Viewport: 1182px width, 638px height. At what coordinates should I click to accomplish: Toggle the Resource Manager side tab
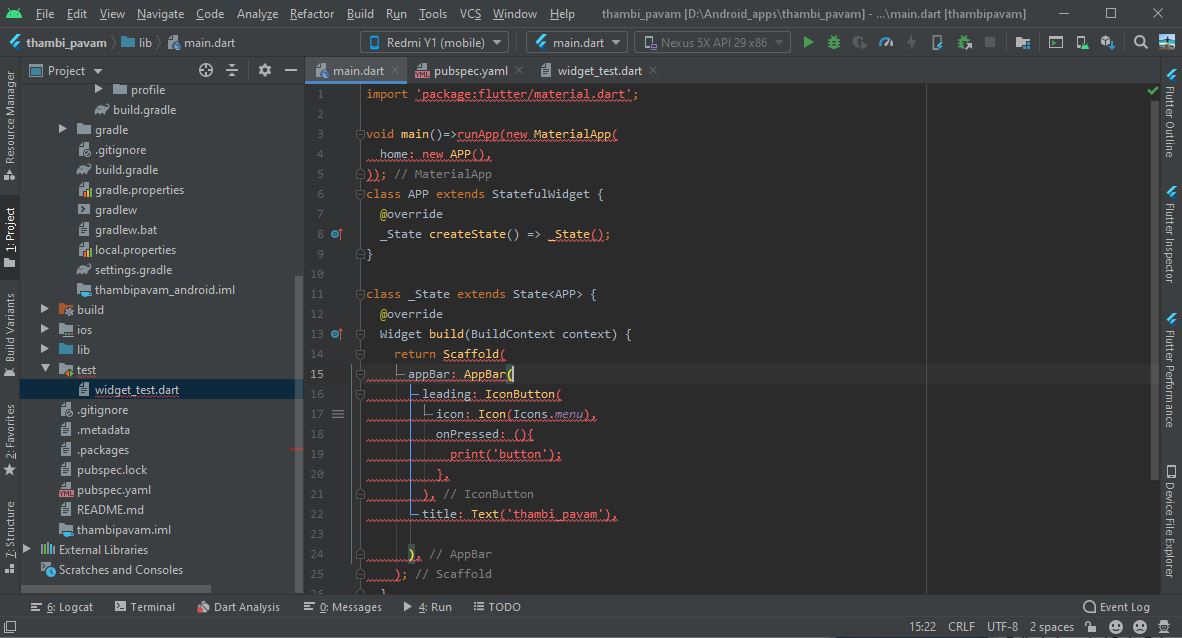pos(10,126)
